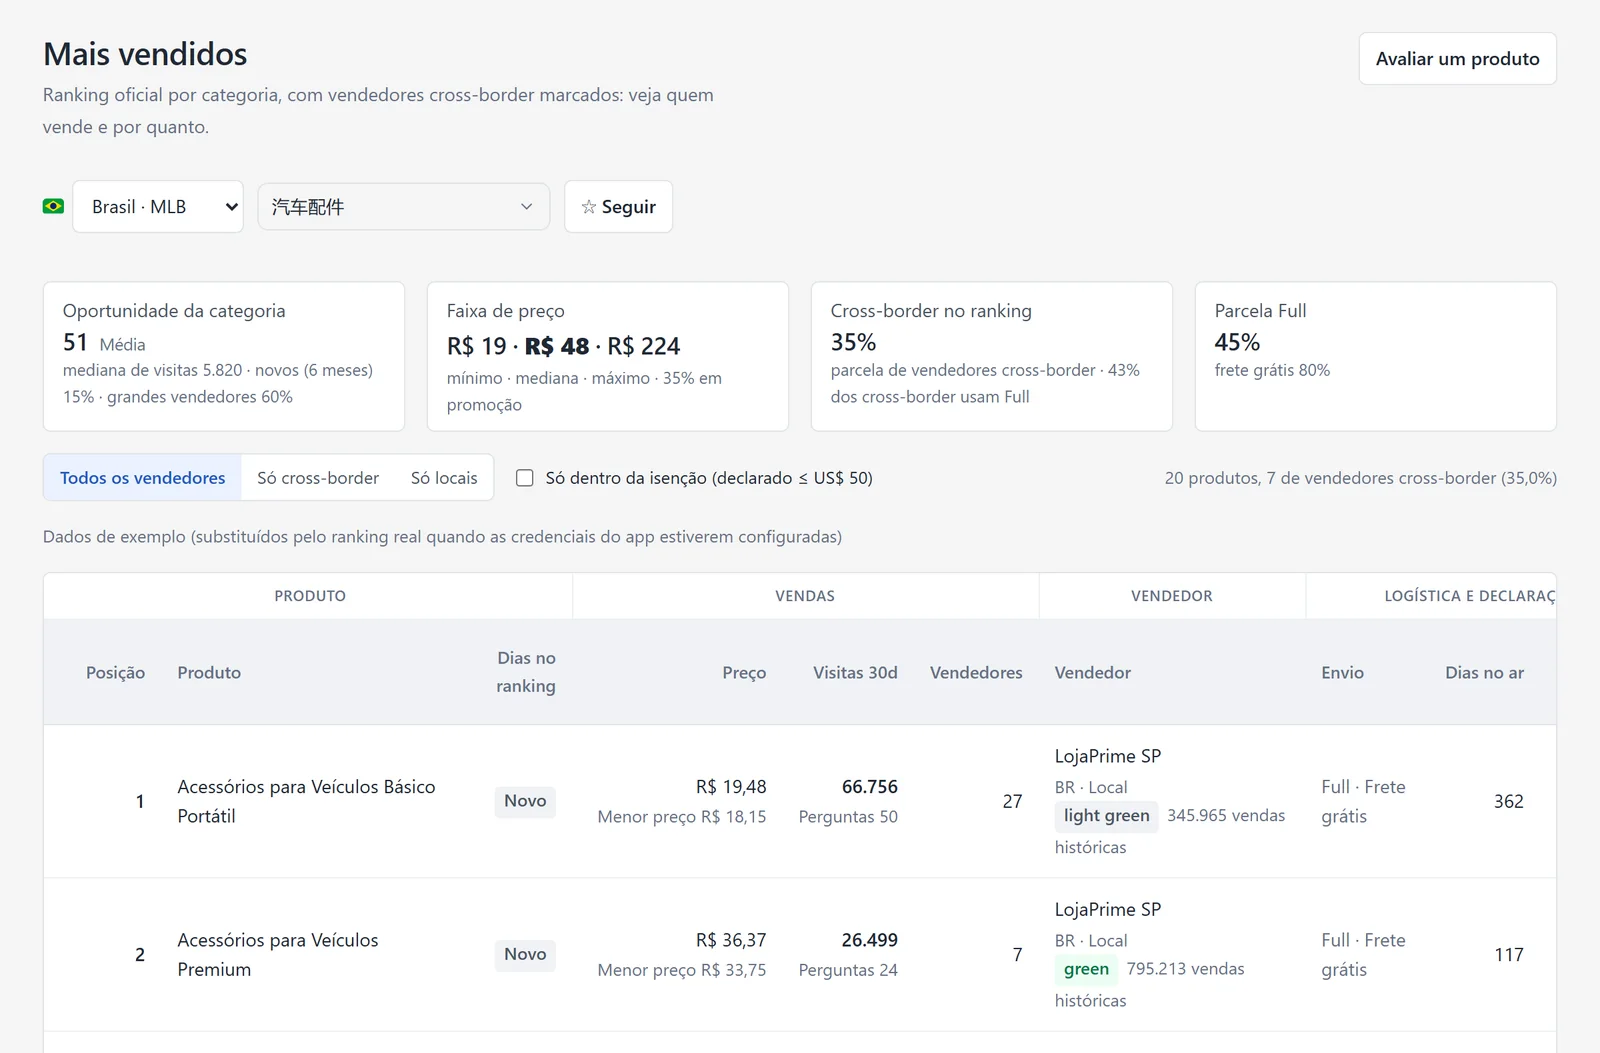
Task: Click the VENDAS group header
Action: click(805, 596)
